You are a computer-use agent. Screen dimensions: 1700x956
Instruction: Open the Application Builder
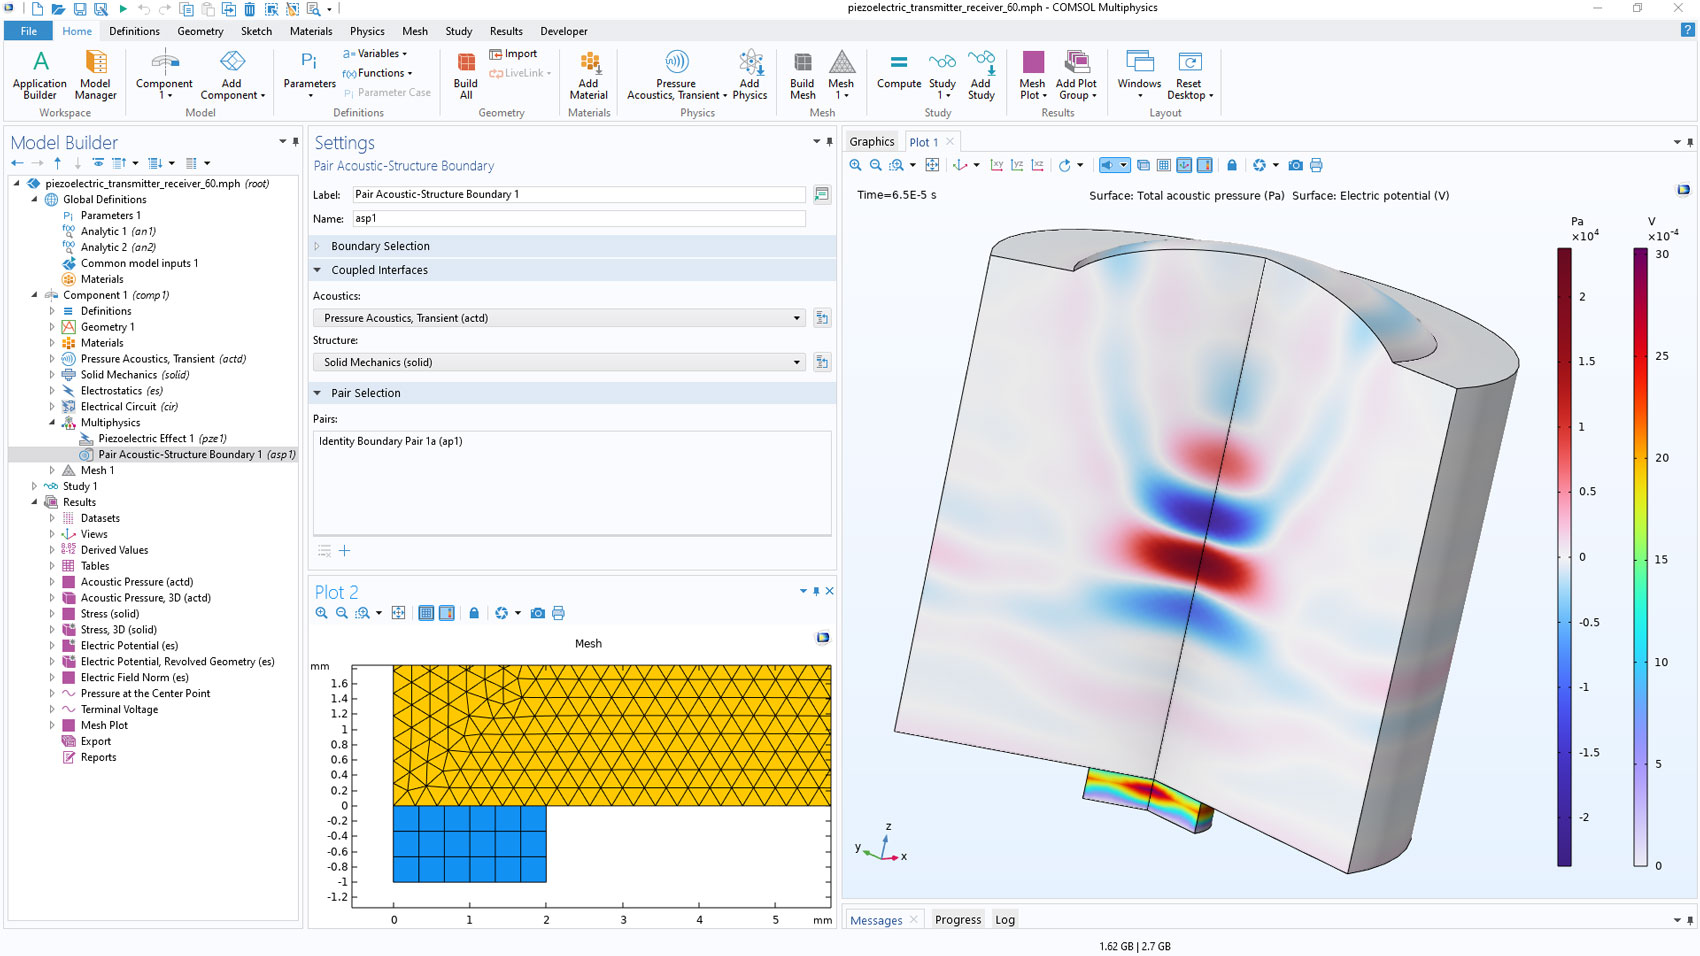40,75
